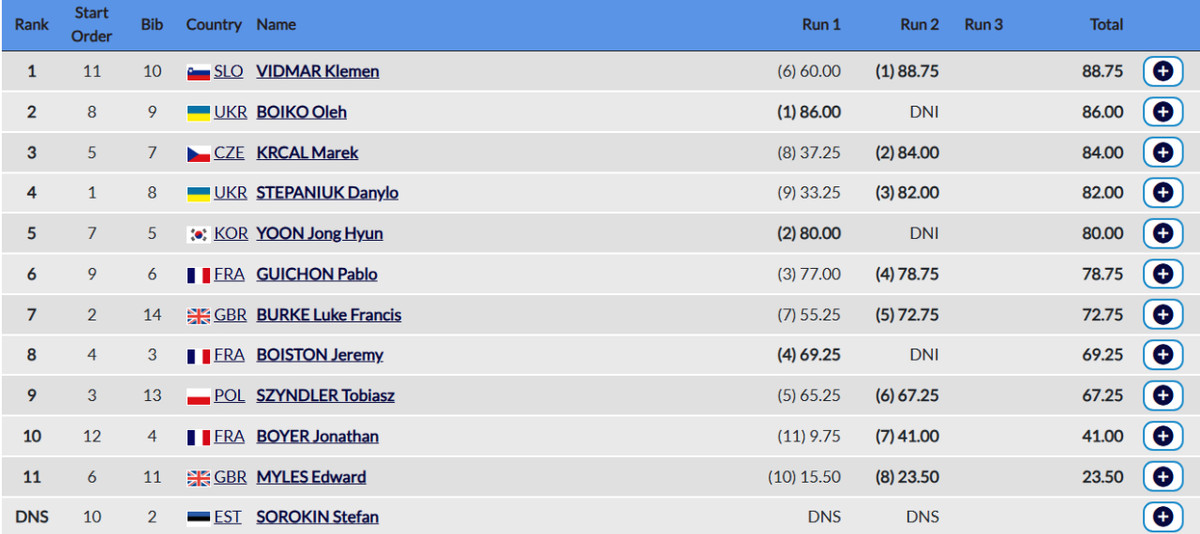Open the UKR country link for BOIKO
The width and height of the screenshot is (1200, 534).
[x=230, y=112]
